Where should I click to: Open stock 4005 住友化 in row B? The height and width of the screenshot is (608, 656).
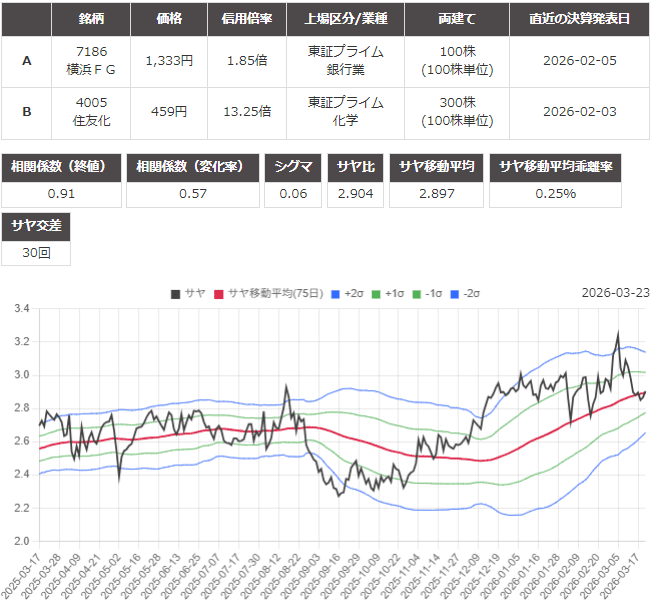click(90, 112)
